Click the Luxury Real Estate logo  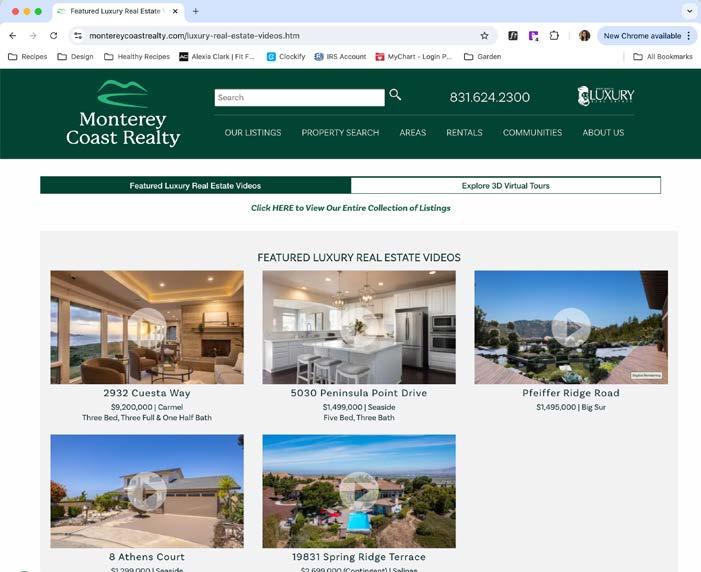click(x=606, y=96)
